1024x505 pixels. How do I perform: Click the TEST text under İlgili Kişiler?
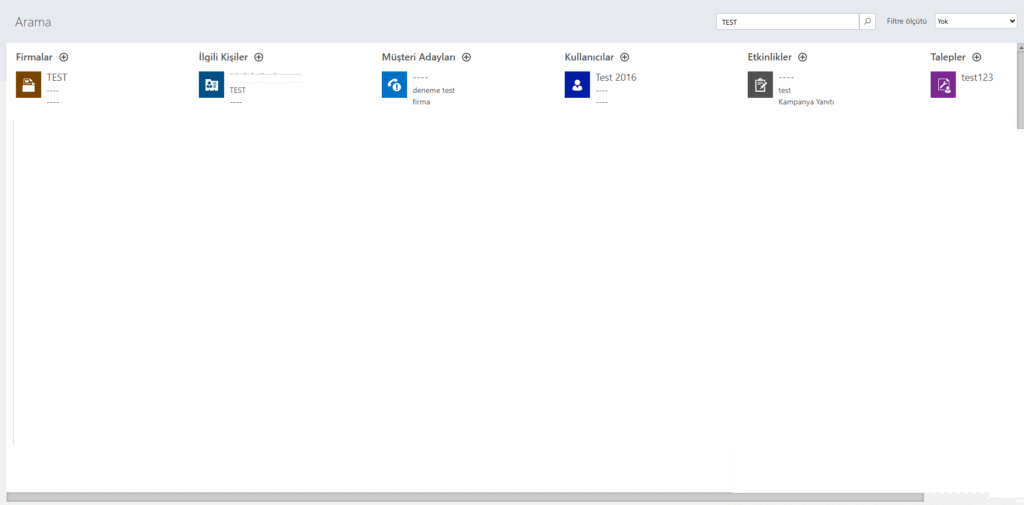[x=238, y=90]
